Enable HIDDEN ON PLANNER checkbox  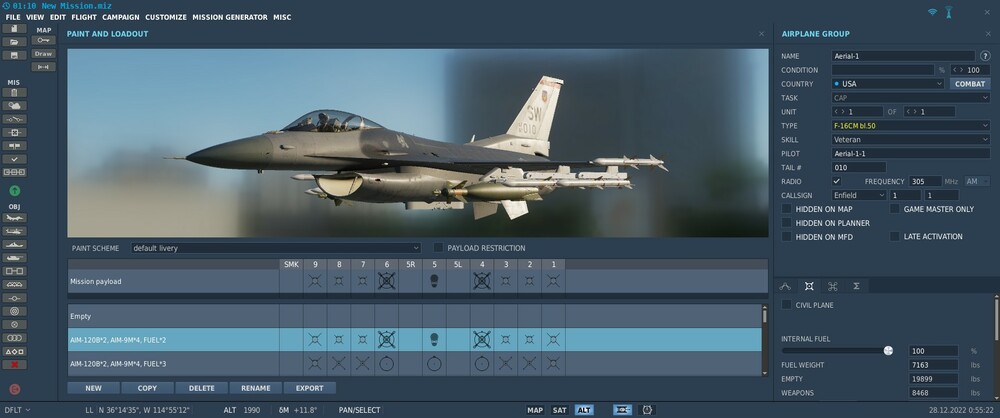[x=786, y=223]
